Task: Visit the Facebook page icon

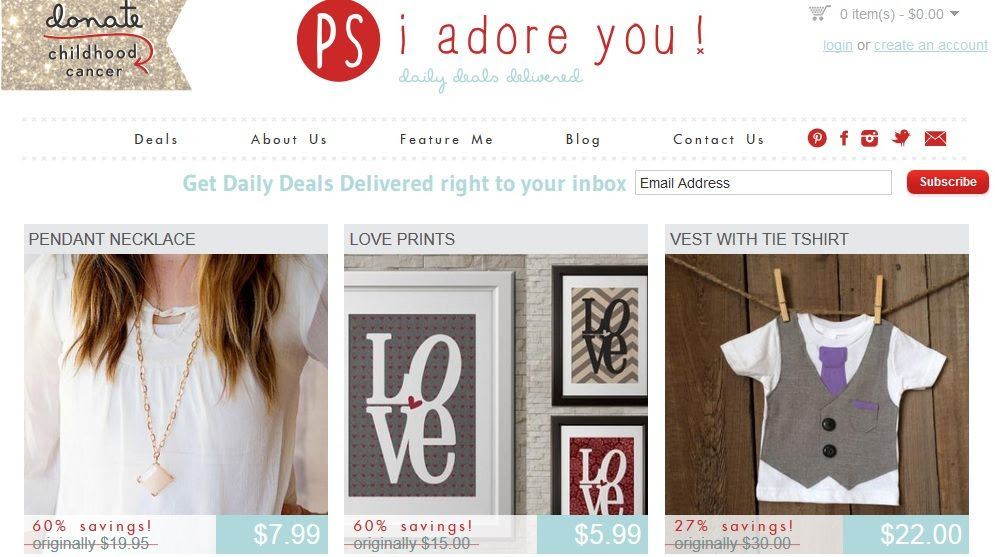Action: [844, 138]
